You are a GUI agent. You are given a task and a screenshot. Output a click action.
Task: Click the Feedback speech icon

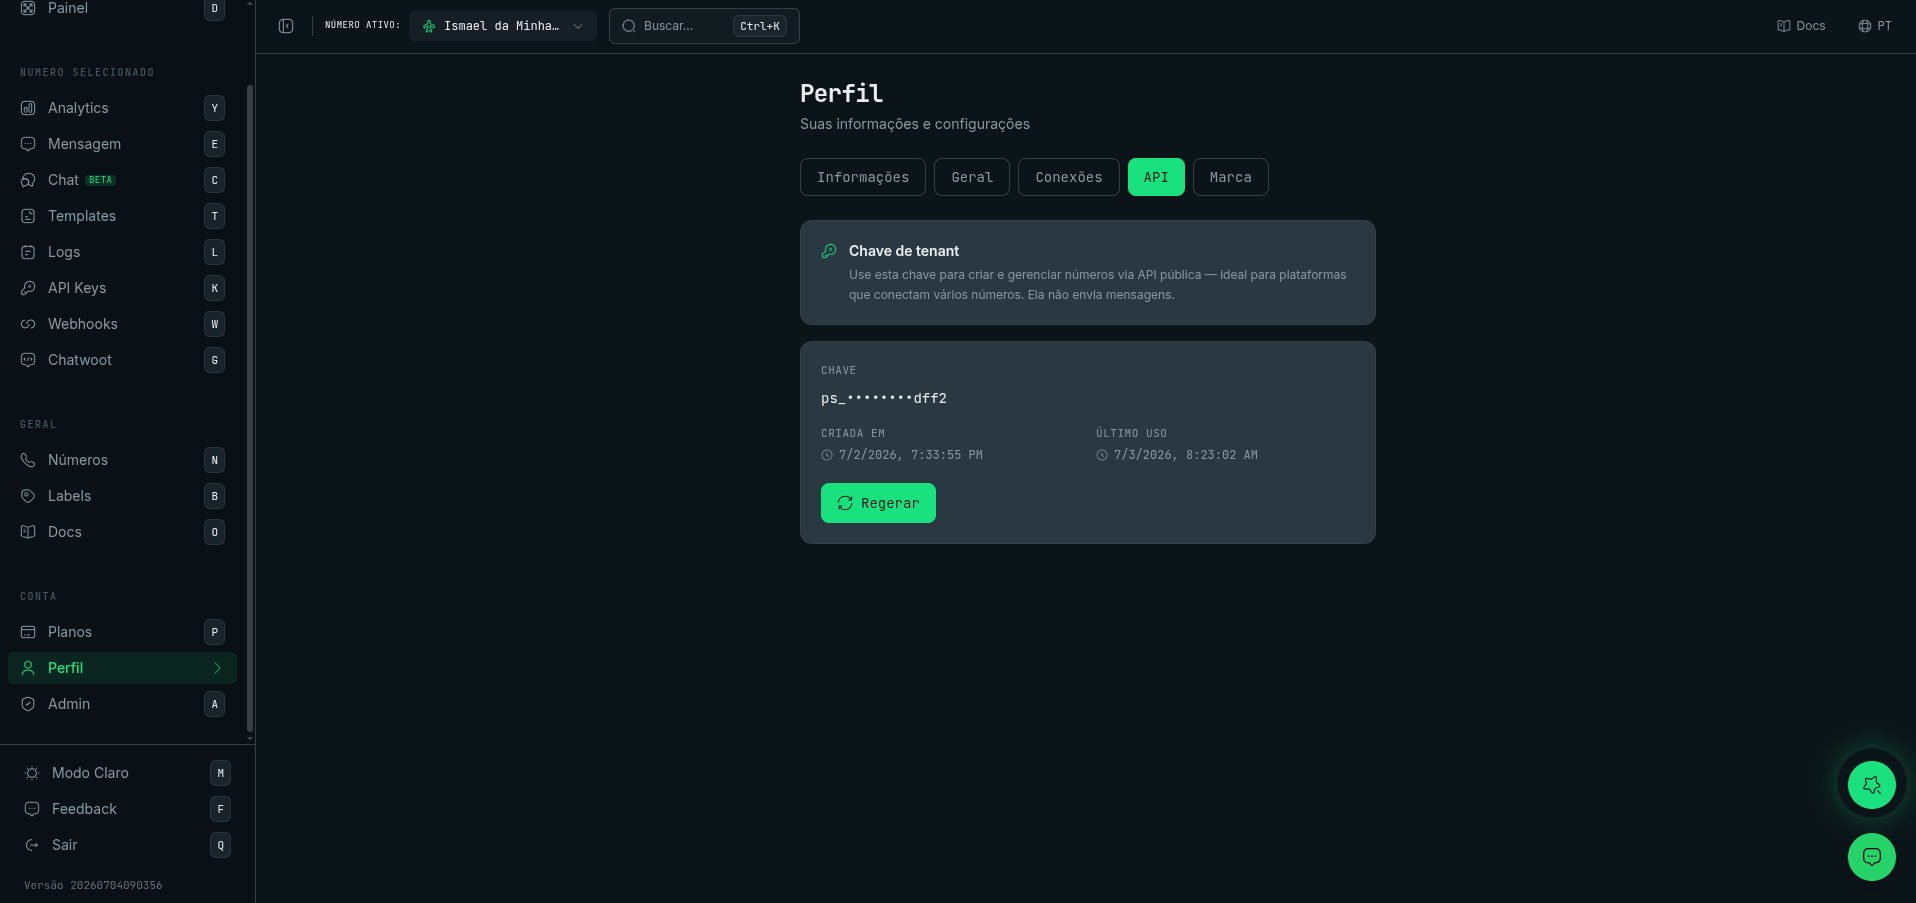[32, 809]
